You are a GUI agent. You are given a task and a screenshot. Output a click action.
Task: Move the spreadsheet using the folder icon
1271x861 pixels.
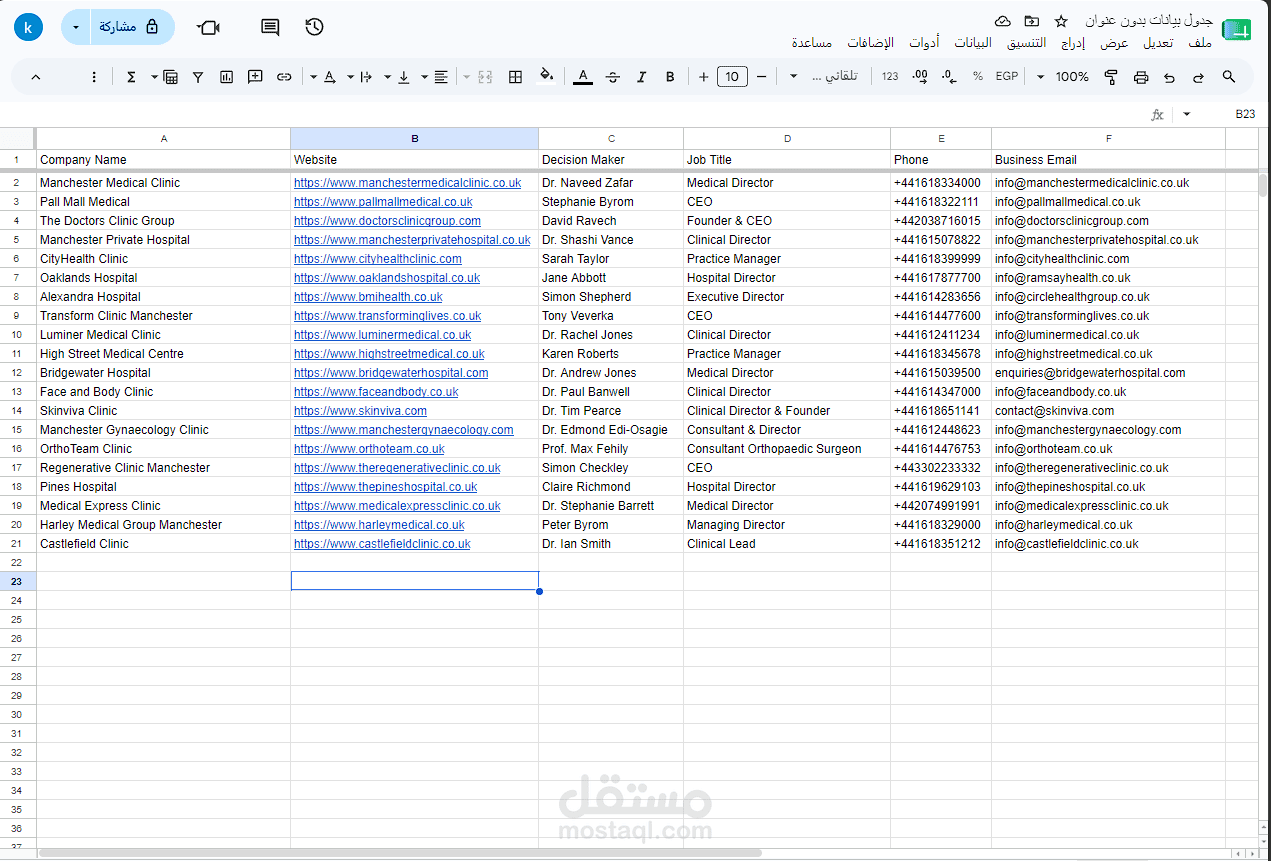pos(1031,21)
